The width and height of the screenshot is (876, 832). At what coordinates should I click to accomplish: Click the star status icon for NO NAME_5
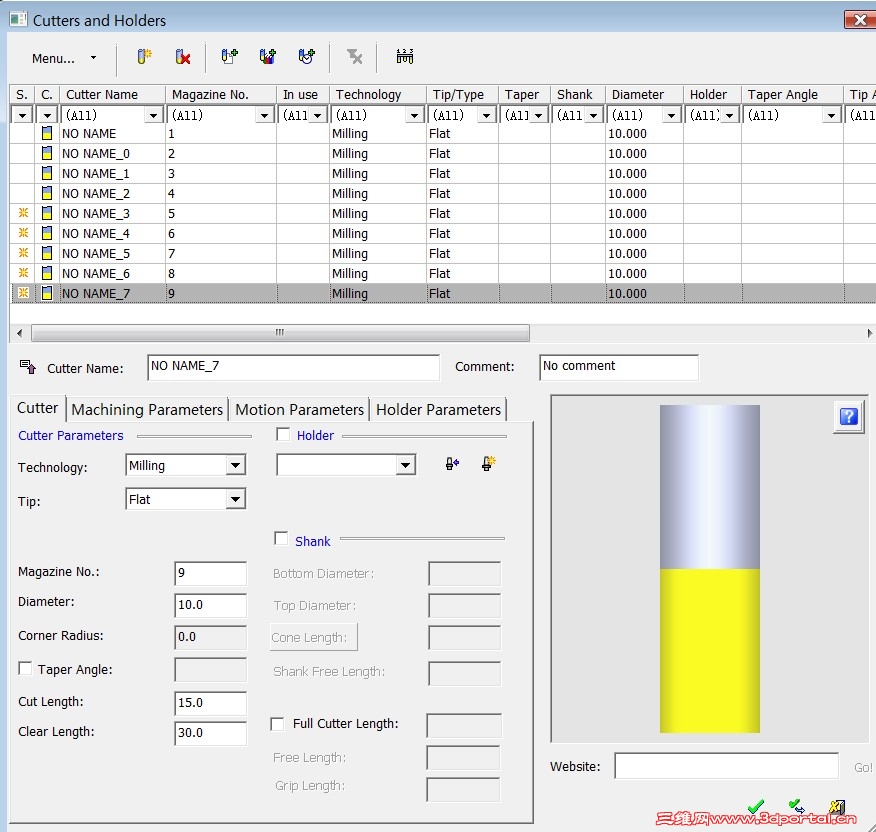click(x=23, y=253)
